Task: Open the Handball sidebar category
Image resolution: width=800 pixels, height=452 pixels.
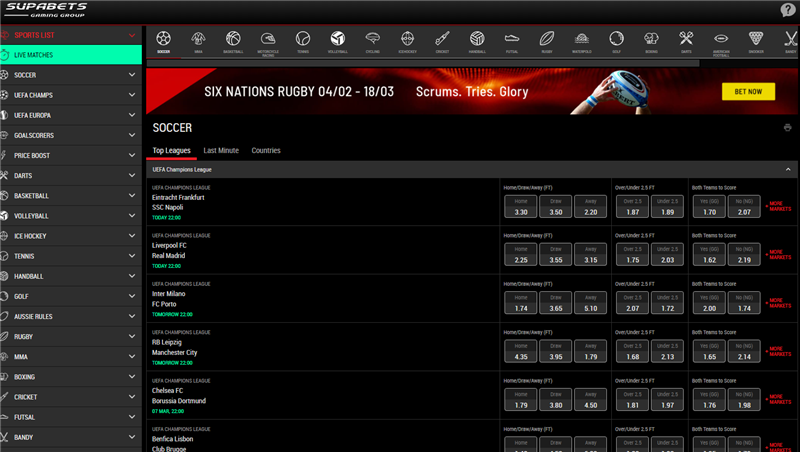Action: (71, 276)
